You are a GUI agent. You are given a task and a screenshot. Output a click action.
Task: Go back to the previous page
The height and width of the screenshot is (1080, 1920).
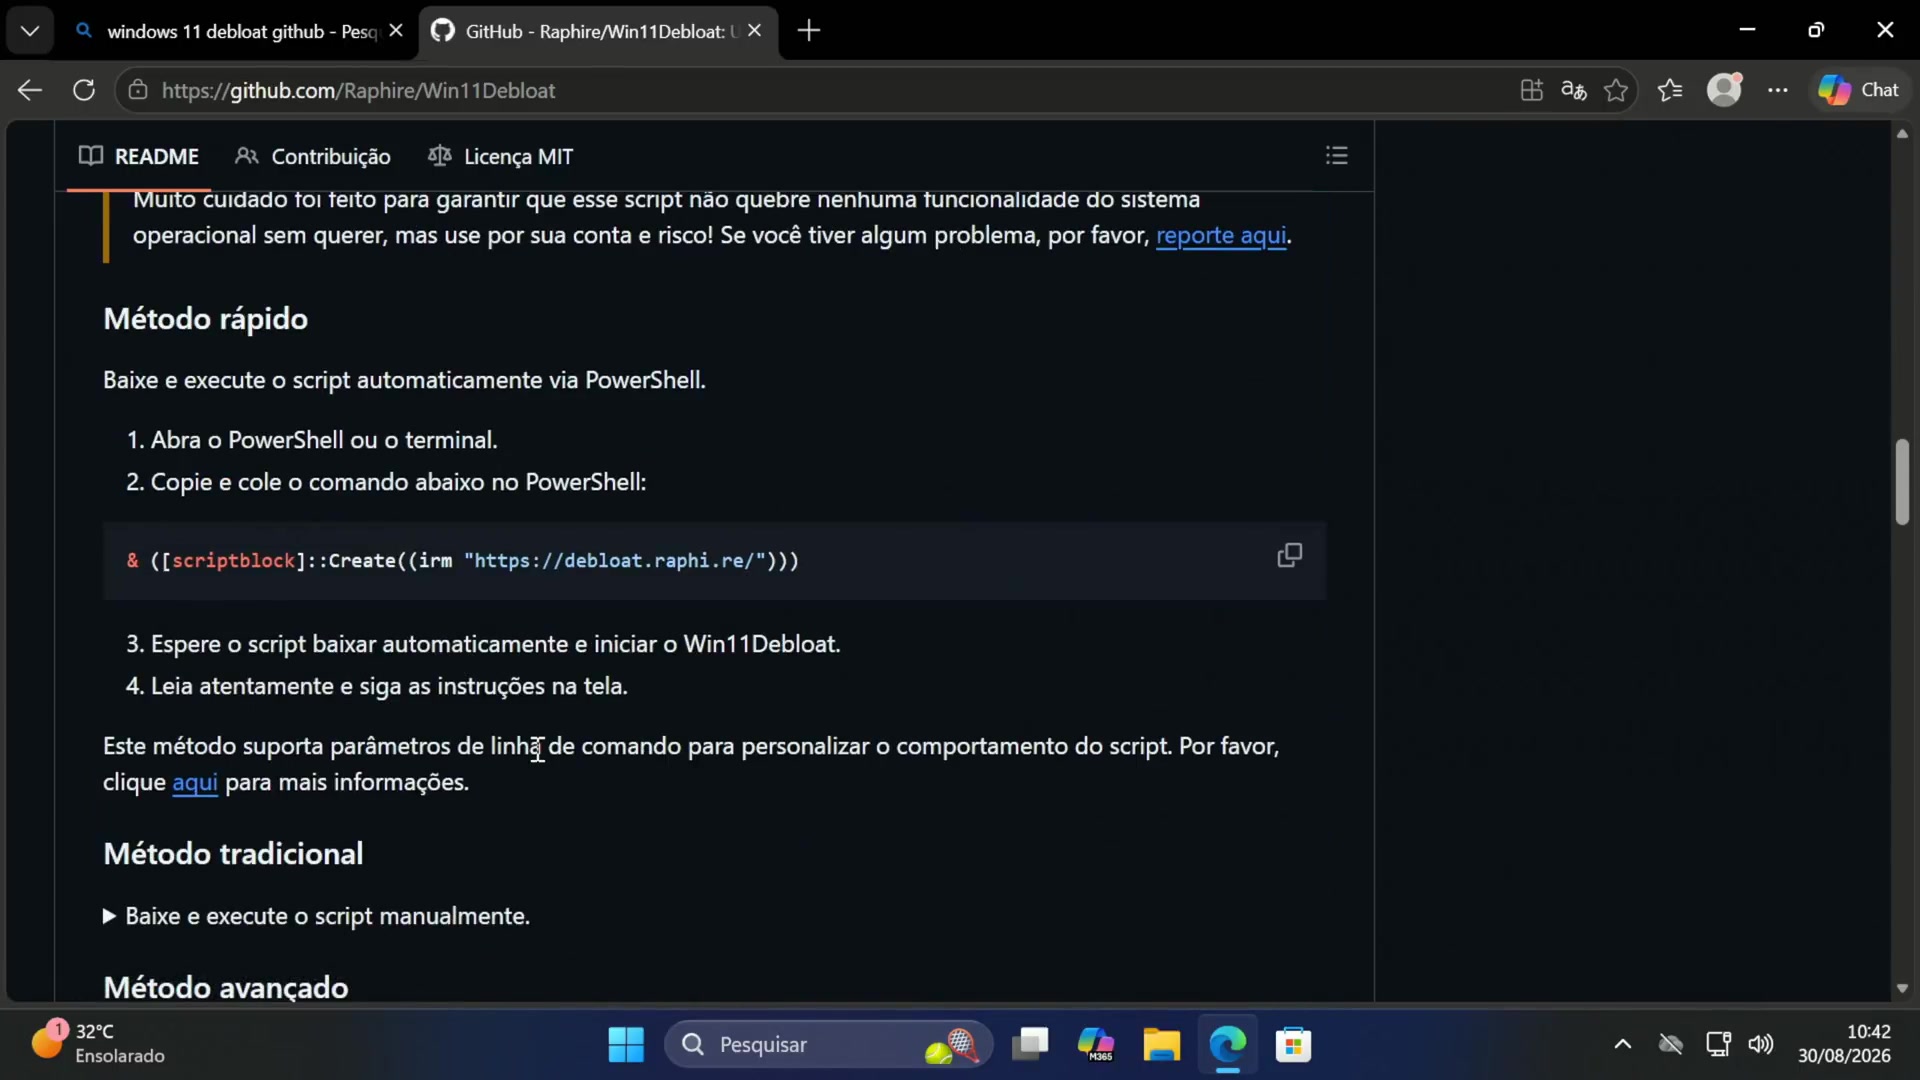[x=30, y=90]
